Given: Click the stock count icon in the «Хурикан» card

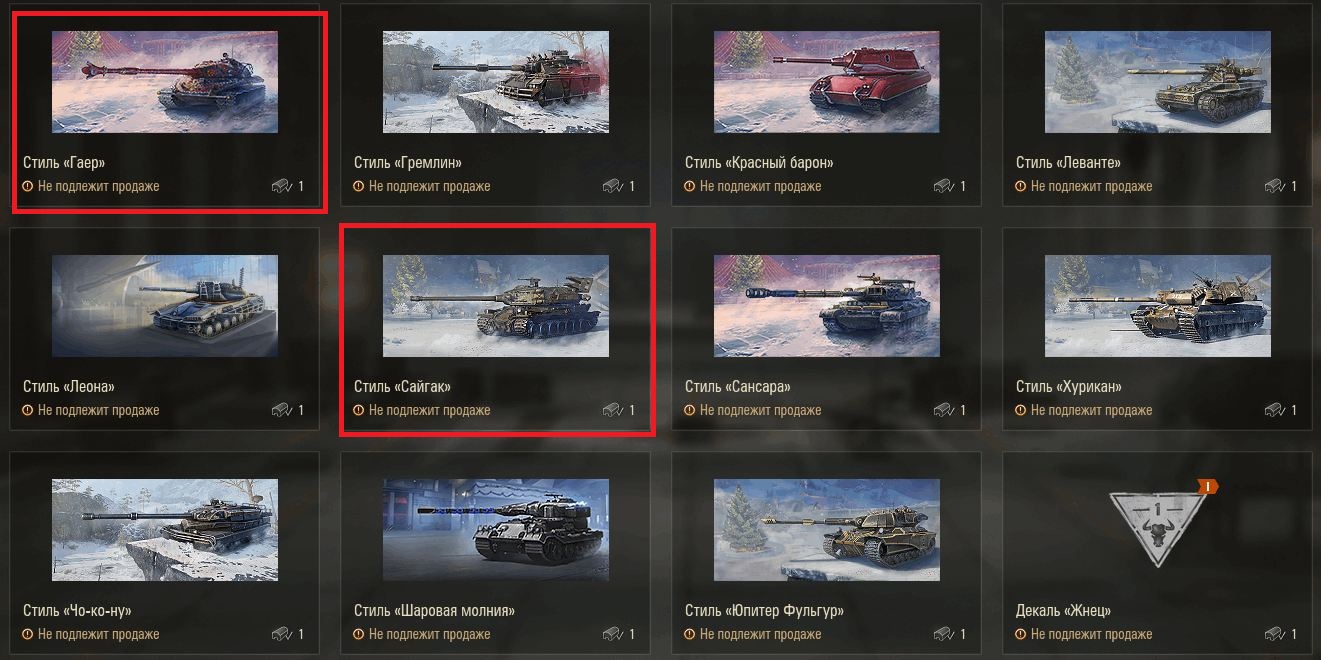Looking at the screenshot, I should tap(1273, 410).
